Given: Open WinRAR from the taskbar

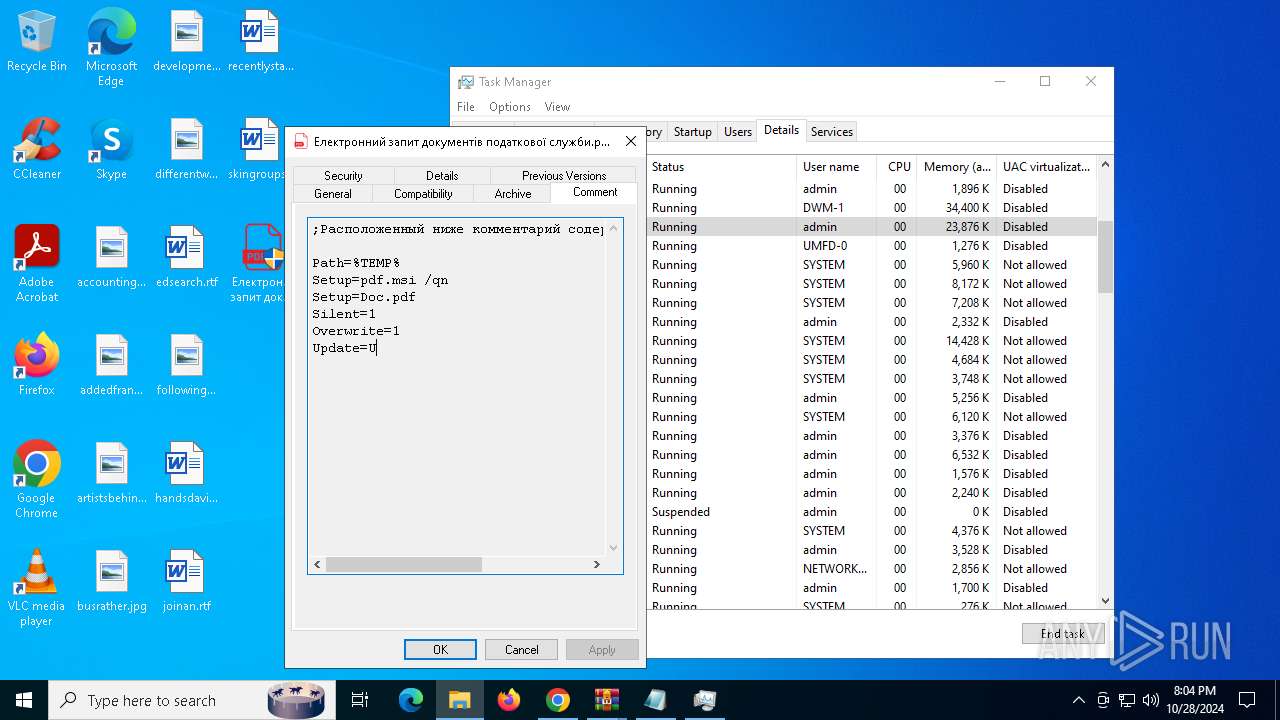Looking at the screenshot, I should tap(607, 700).
